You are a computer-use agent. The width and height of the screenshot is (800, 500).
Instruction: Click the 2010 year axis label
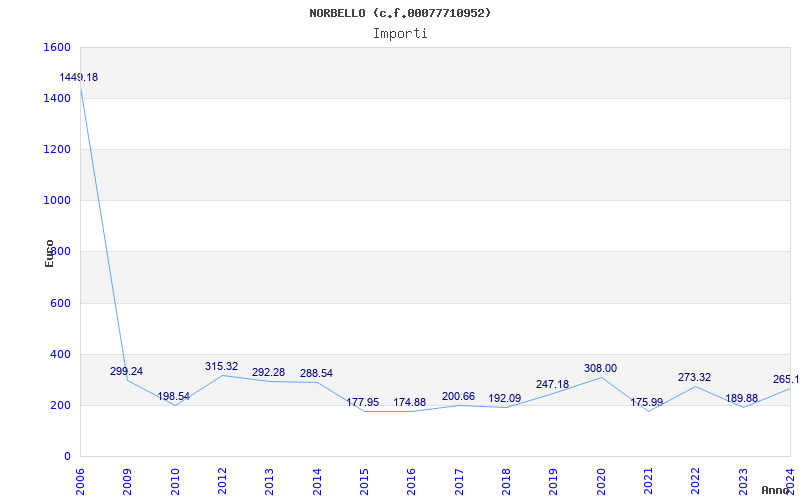tap(175, 482)
